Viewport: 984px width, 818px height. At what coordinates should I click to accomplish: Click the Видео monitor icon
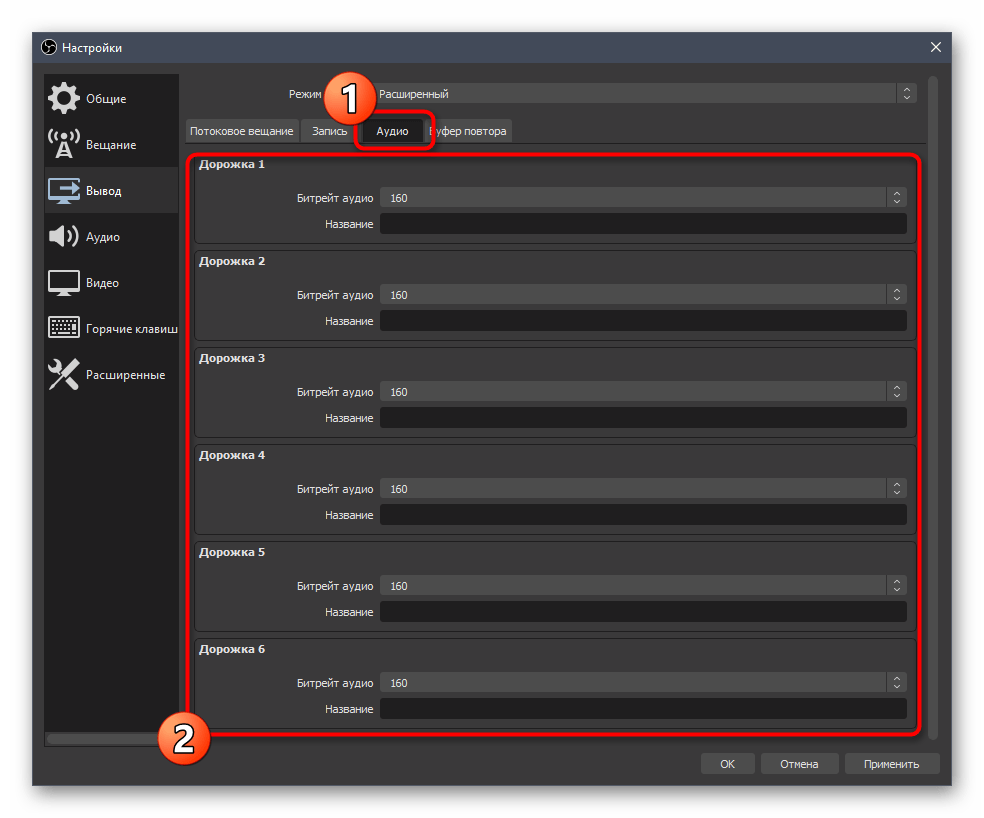pyautogui.click(x=64, y=283)
